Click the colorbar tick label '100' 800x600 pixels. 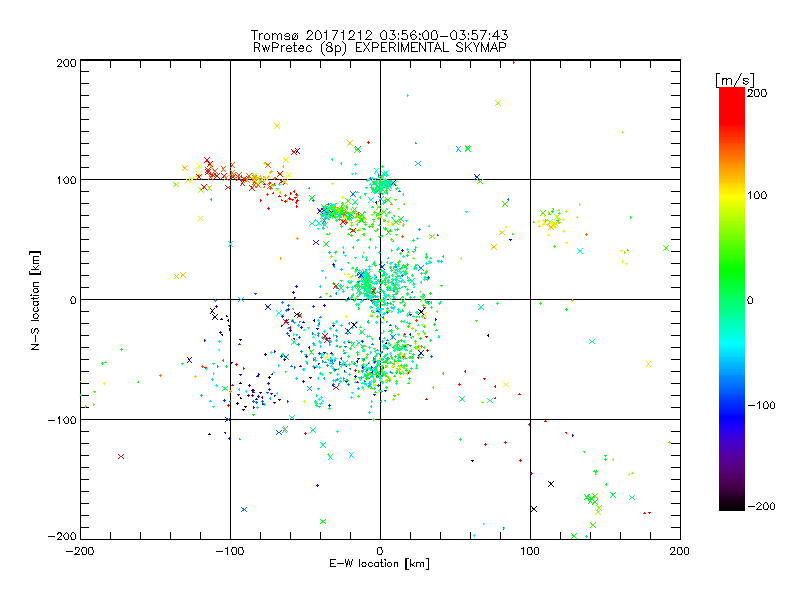click(757, 195)
